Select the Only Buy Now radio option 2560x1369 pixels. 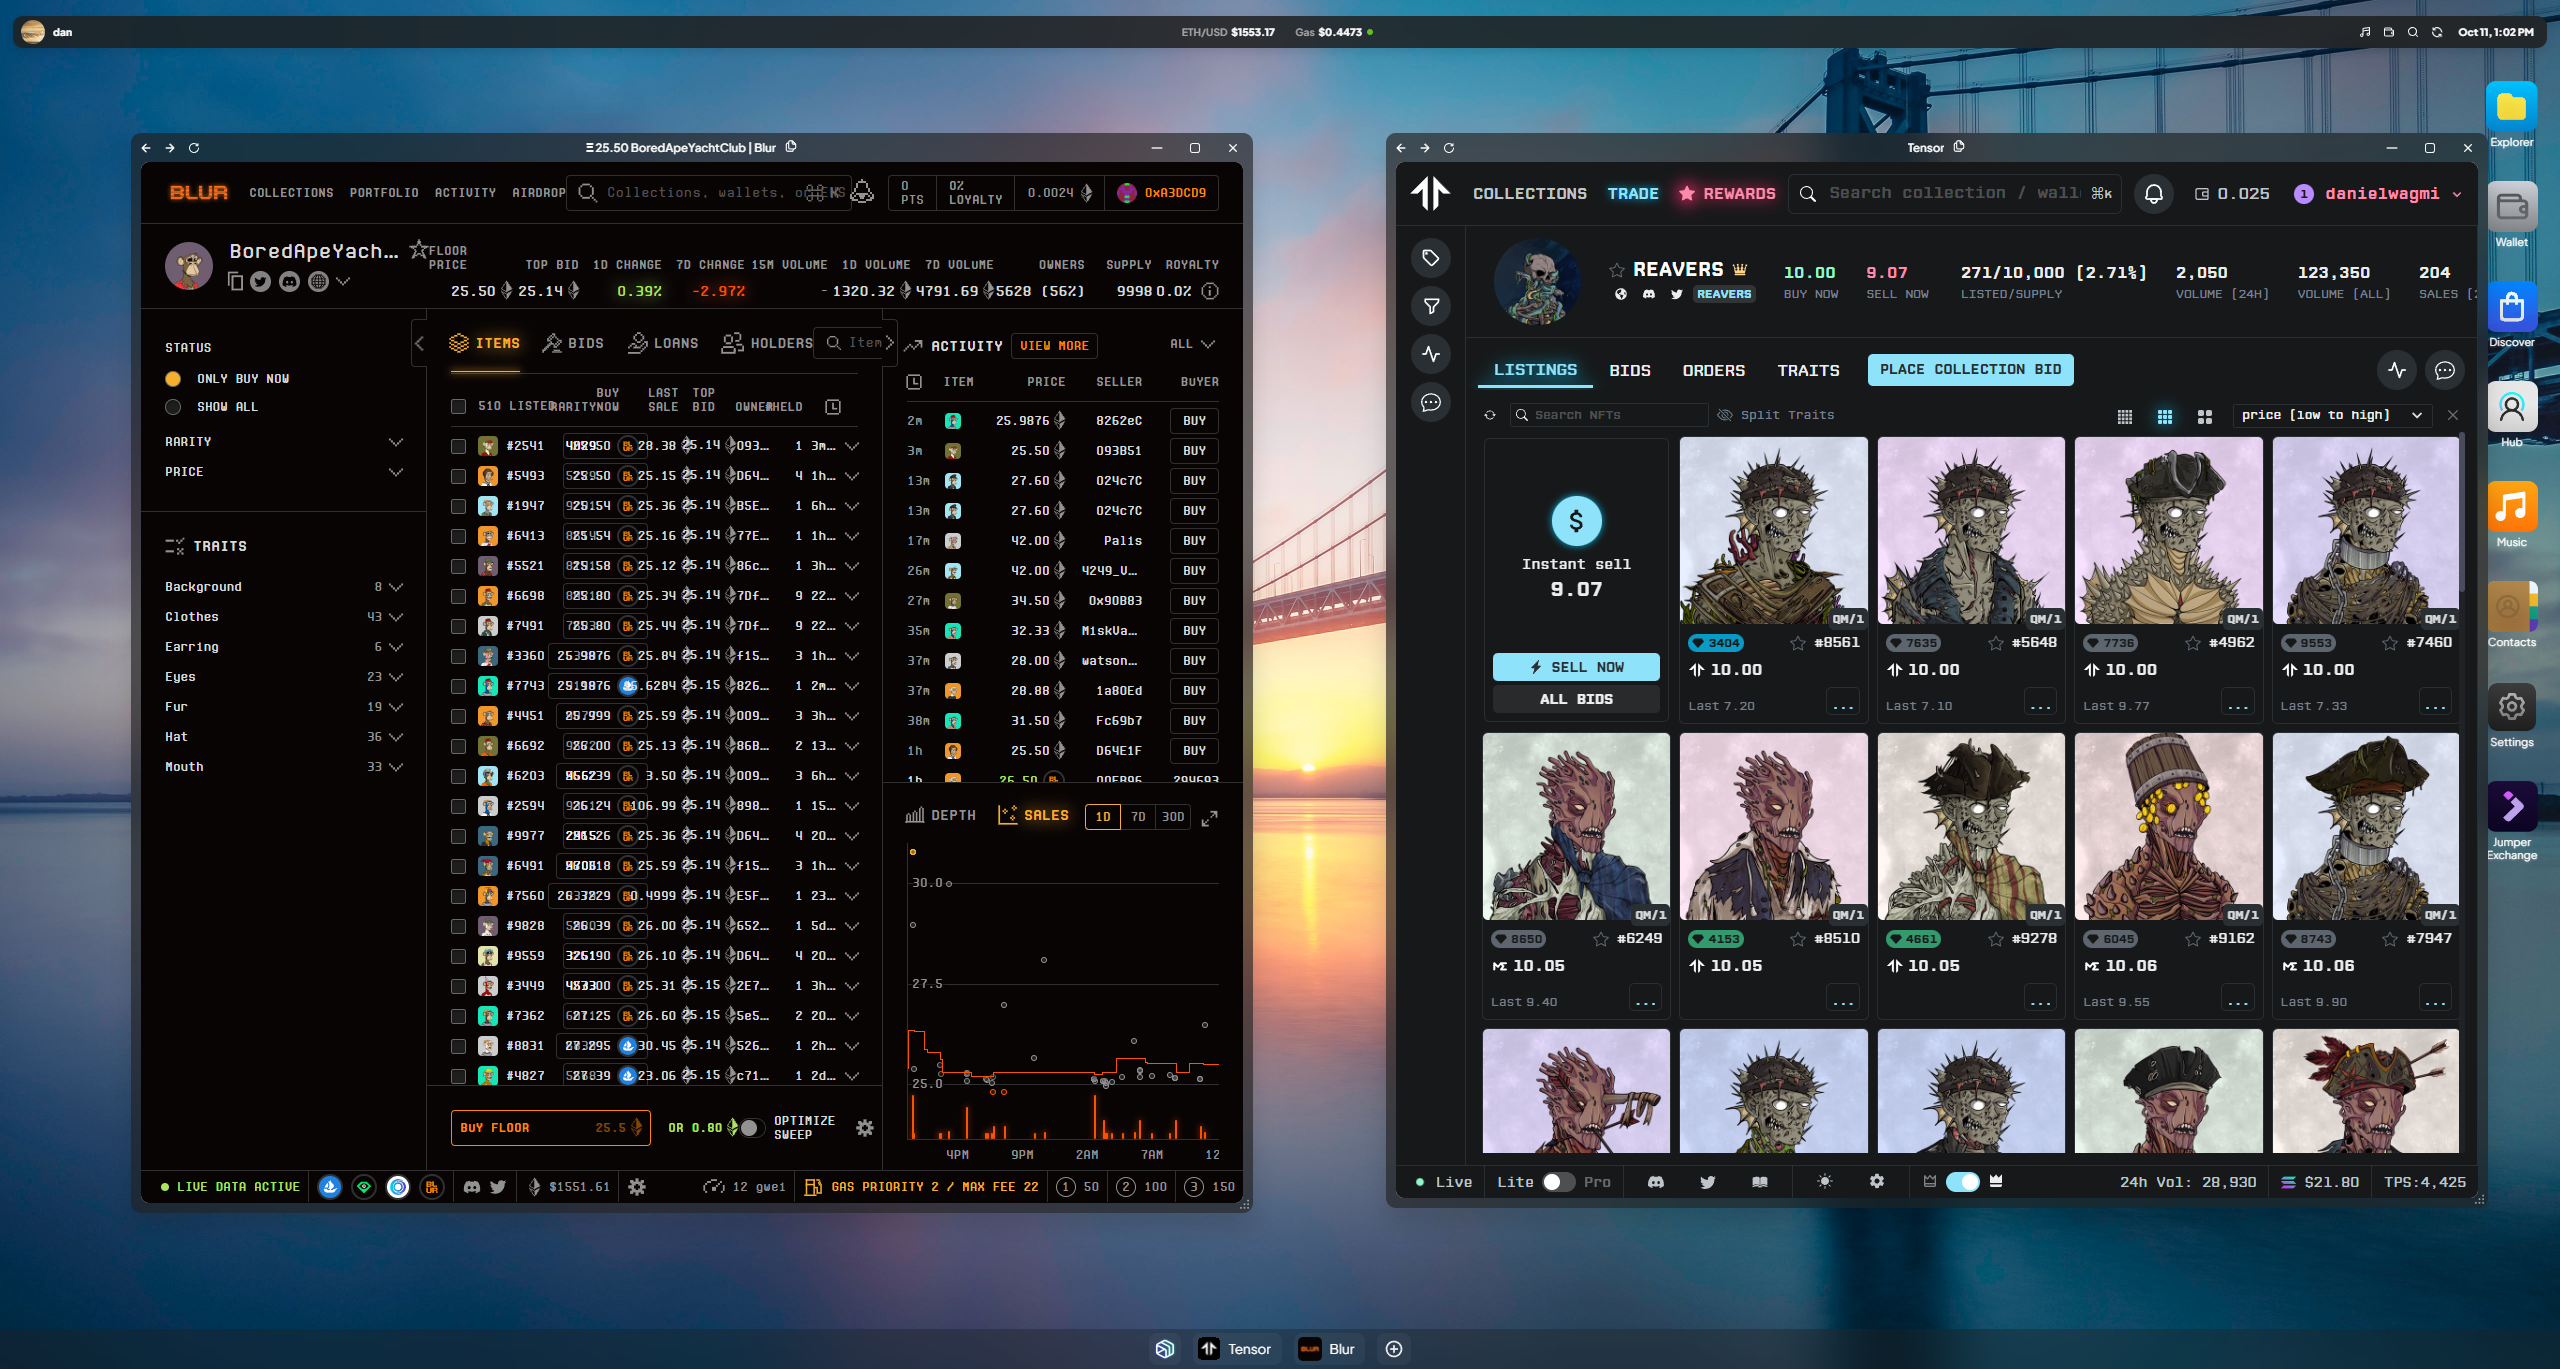click(x=173, y=379)
